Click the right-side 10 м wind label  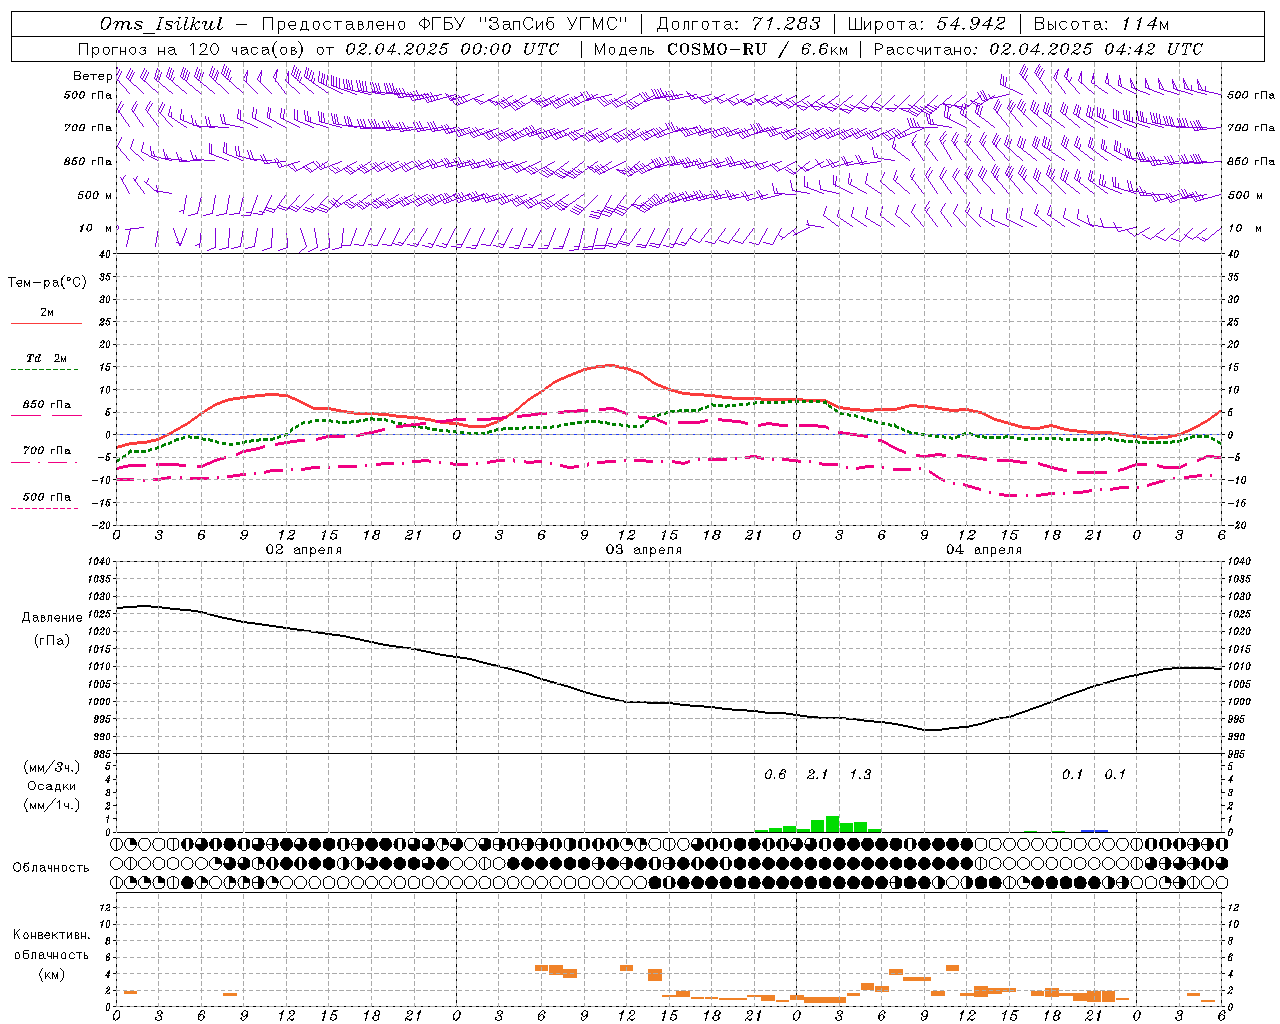point(1244,228)
